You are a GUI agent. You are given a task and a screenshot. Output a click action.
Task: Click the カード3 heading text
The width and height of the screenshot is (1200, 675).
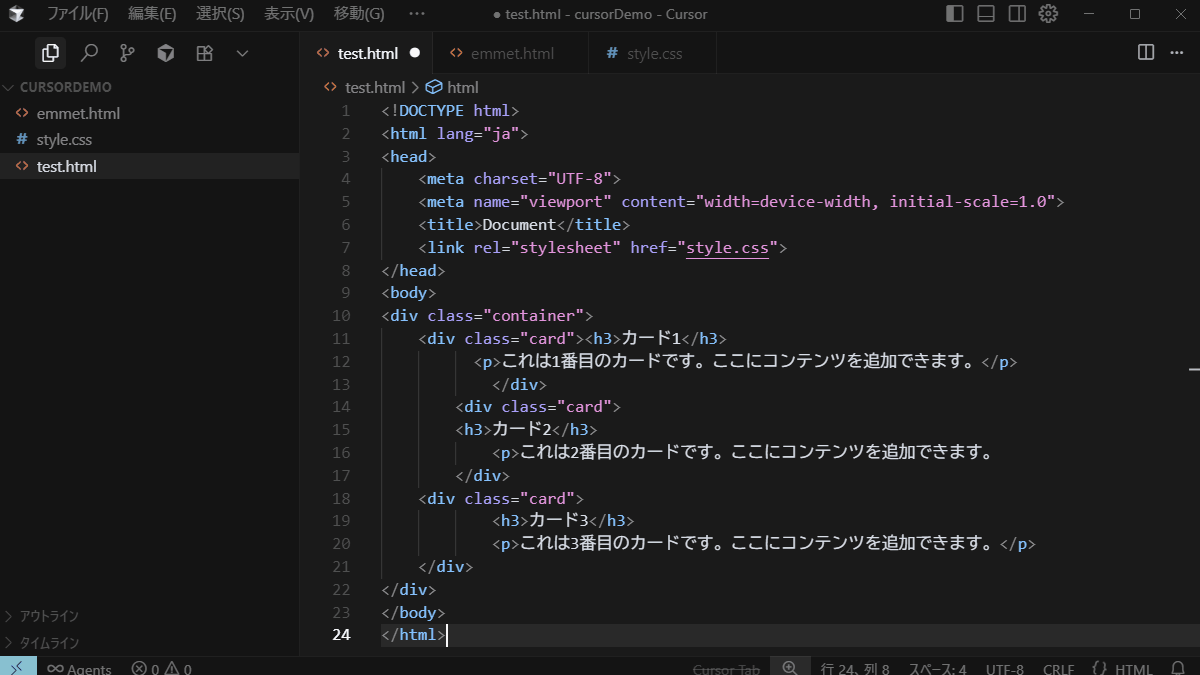pos(559,520)
